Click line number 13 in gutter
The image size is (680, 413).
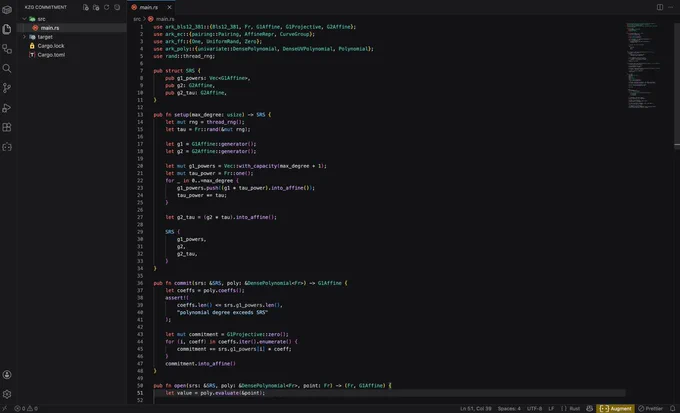click(x=140, y=115)
